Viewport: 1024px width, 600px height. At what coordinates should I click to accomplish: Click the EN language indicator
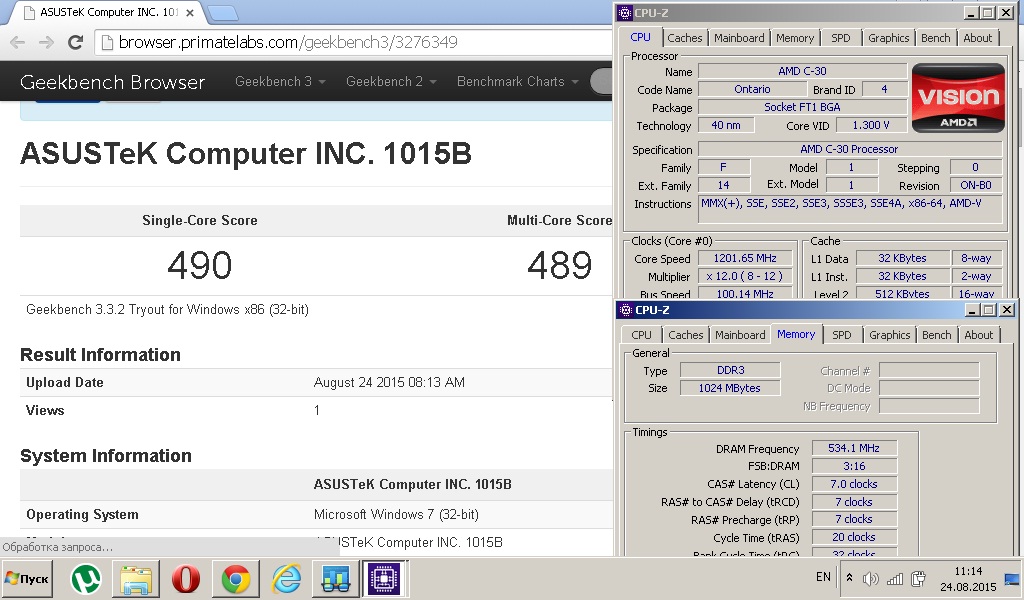(x=824, y=577)
